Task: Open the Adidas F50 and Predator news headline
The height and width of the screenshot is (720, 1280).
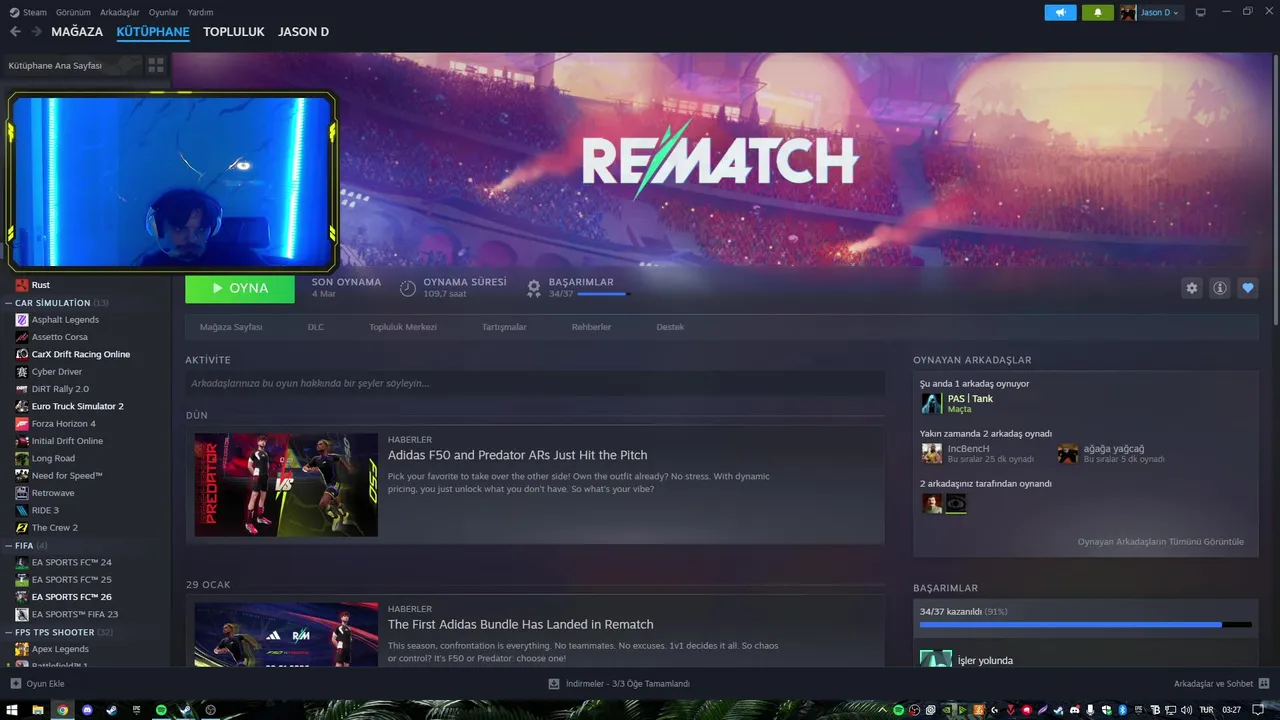Action: (x=517, y=455)
